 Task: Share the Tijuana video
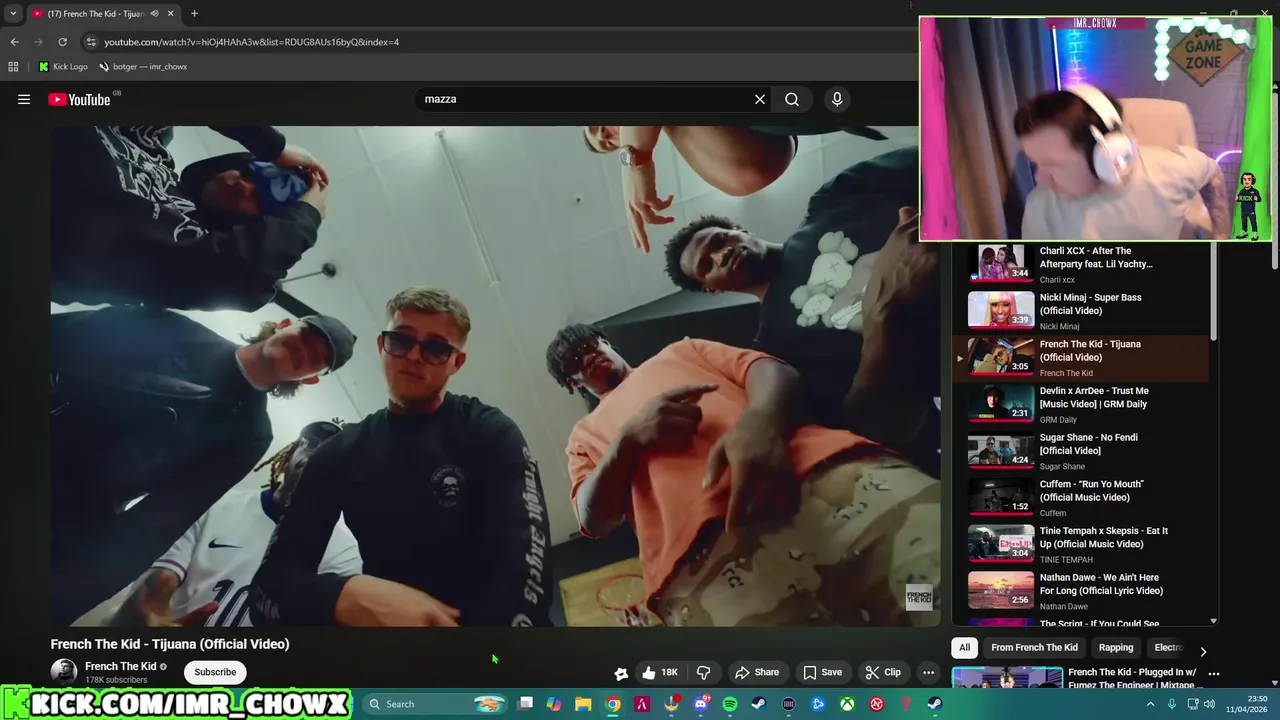tap(757, 672)
